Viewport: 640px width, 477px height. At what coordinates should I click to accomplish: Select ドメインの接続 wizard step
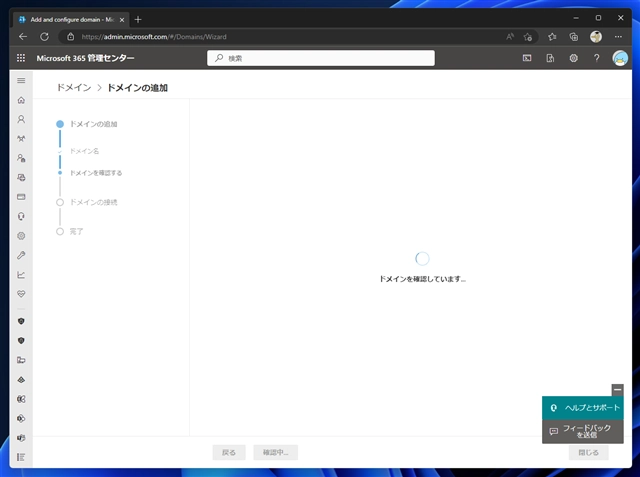point(93,202)
